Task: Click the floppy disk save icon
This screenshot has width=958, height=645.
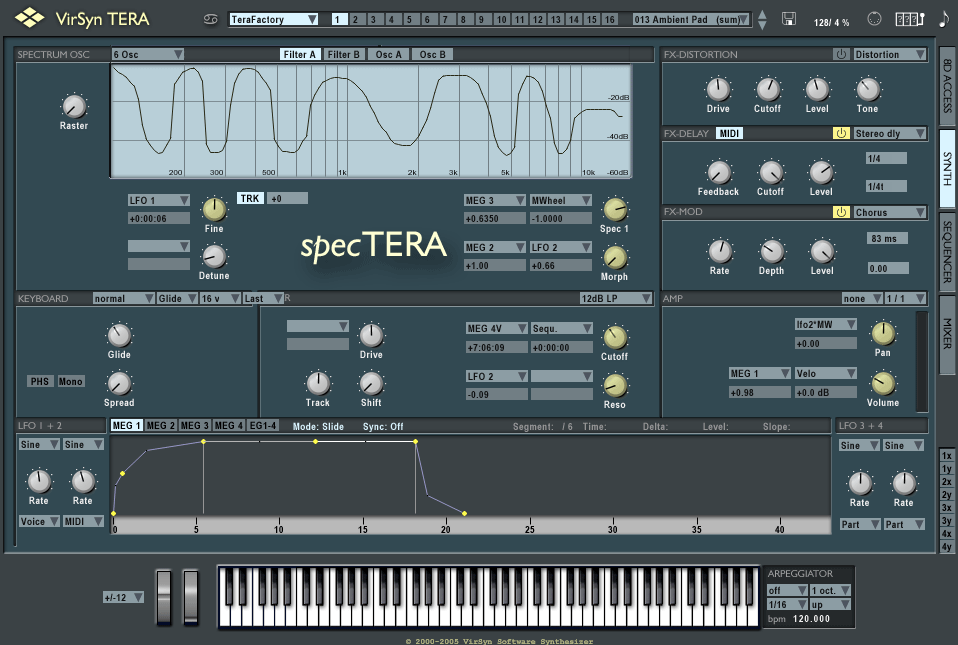Action: [x=789, y=19]
